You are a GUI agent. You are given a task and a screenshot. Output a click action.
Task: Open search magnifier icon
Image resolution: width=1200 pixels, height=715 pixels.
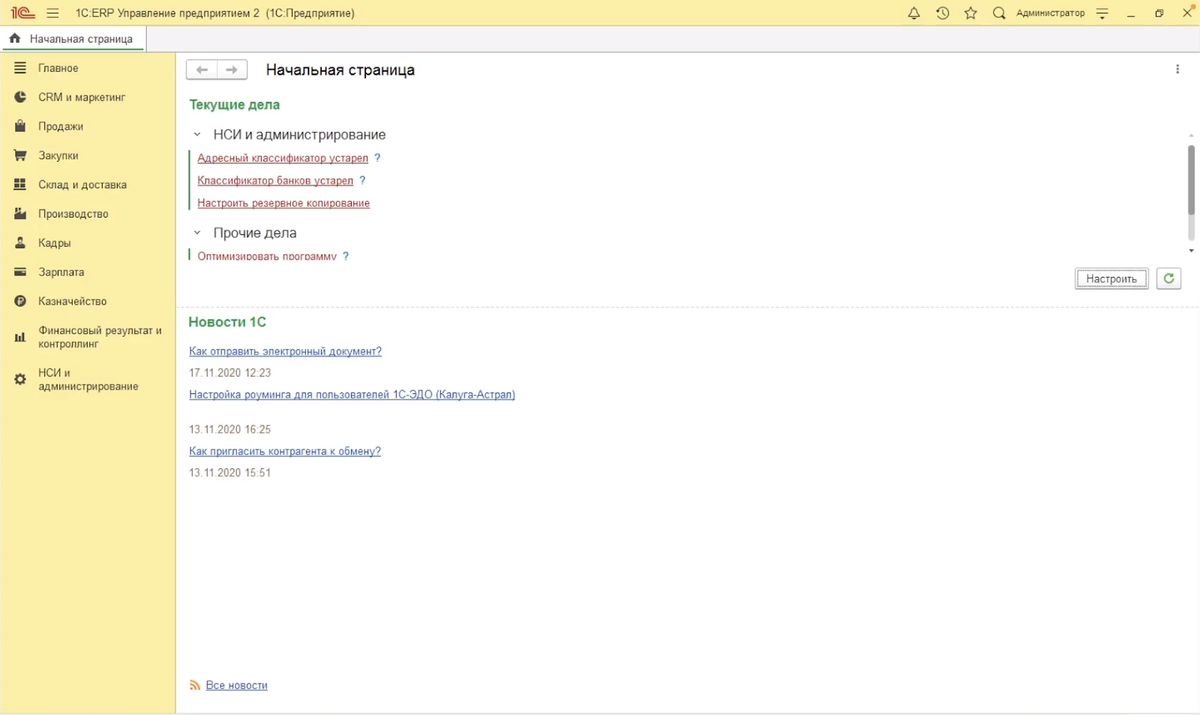[x=999, y=13]
